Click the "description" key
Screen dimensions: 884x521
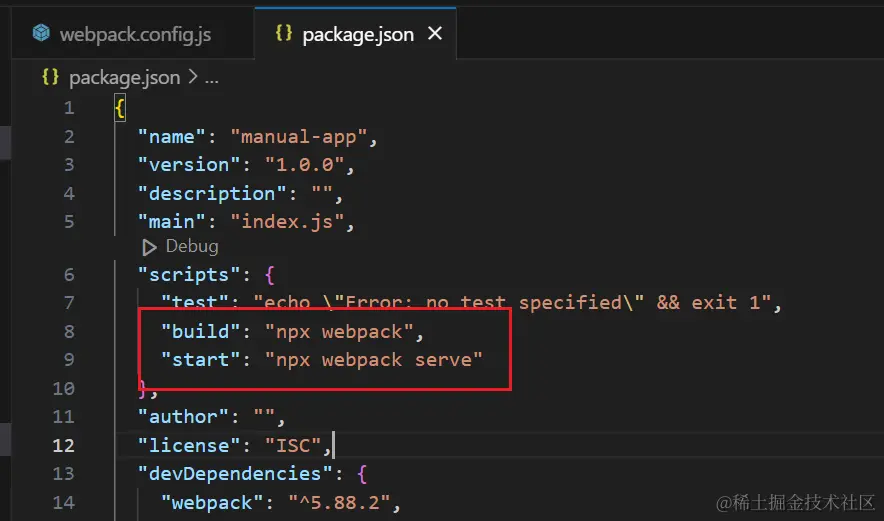point(213,194)
